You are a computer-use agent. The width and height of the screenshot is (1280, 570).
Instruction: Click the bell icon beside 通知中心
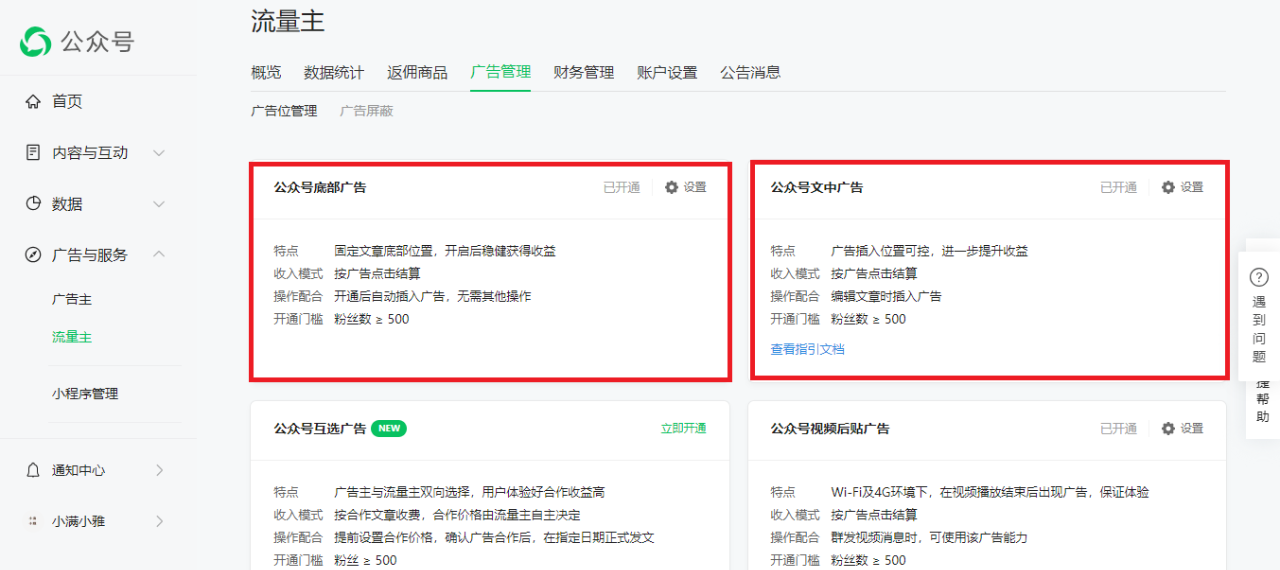tap(33, 470)
